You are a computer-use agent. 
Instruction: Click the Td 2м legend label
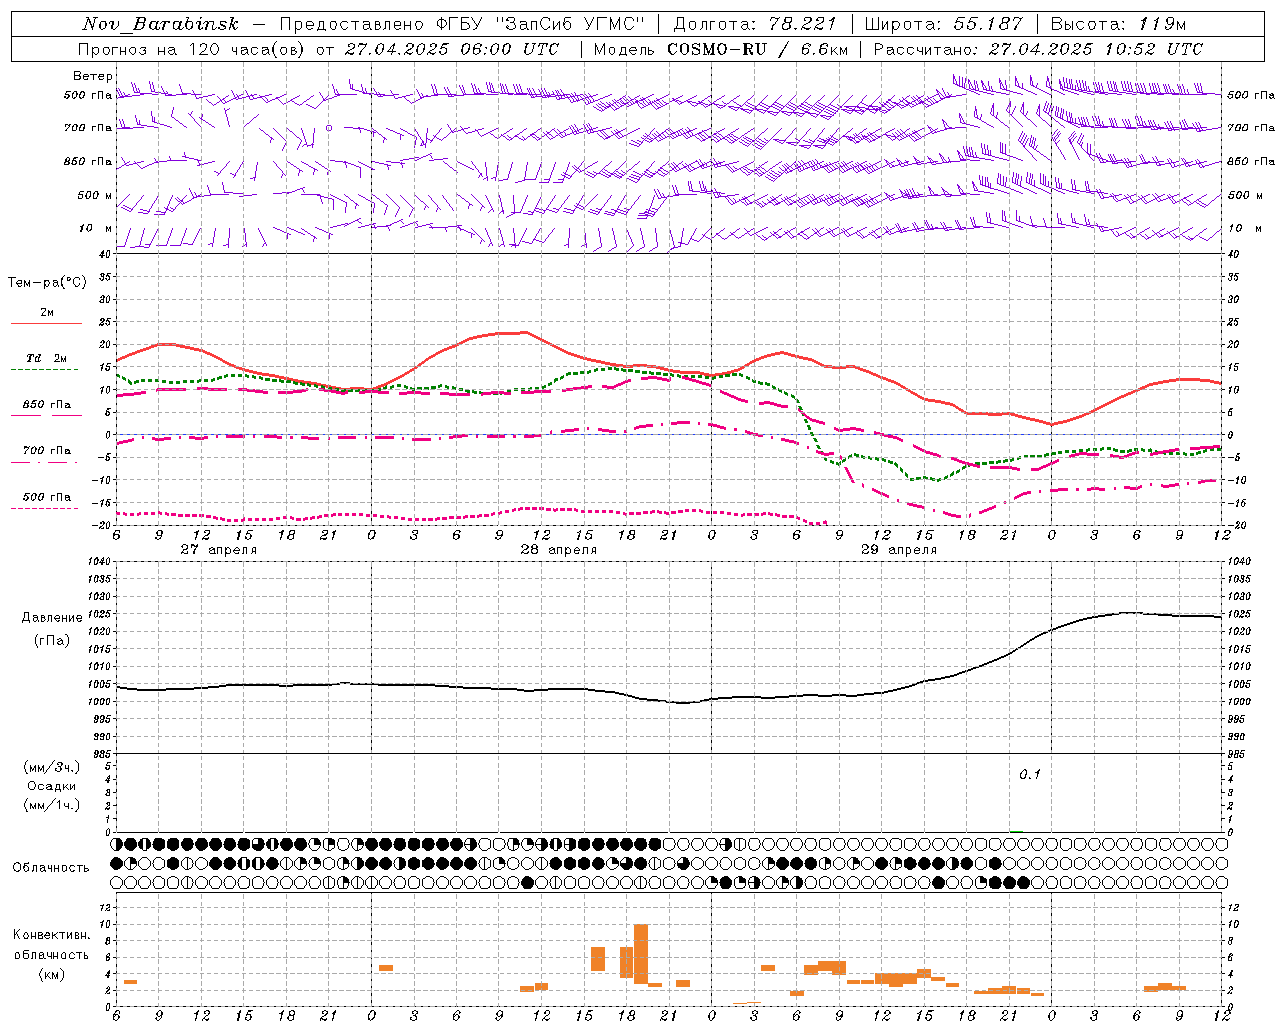tap(46, 358)
